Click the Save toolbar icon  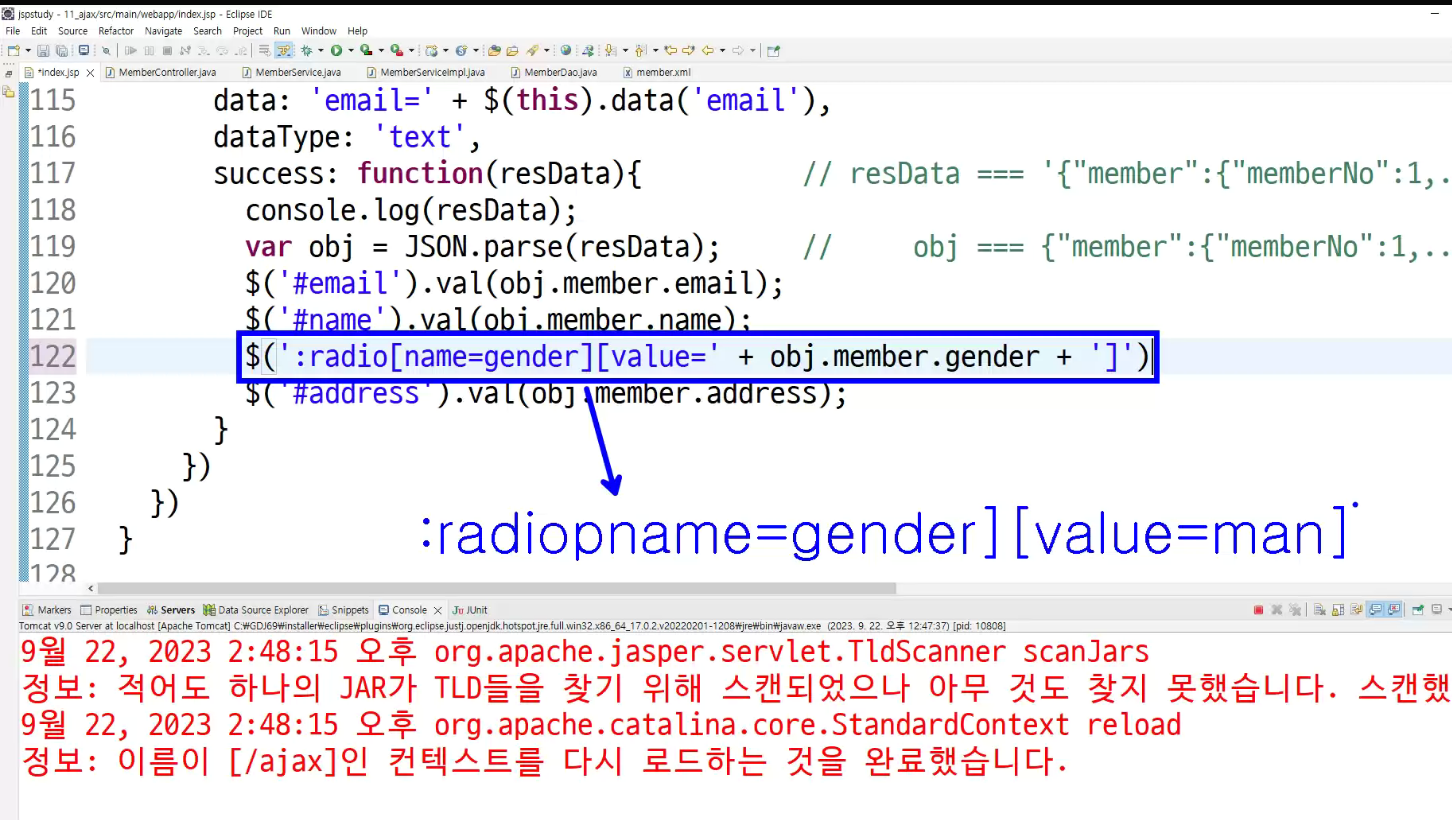click(x=43, y=50)
